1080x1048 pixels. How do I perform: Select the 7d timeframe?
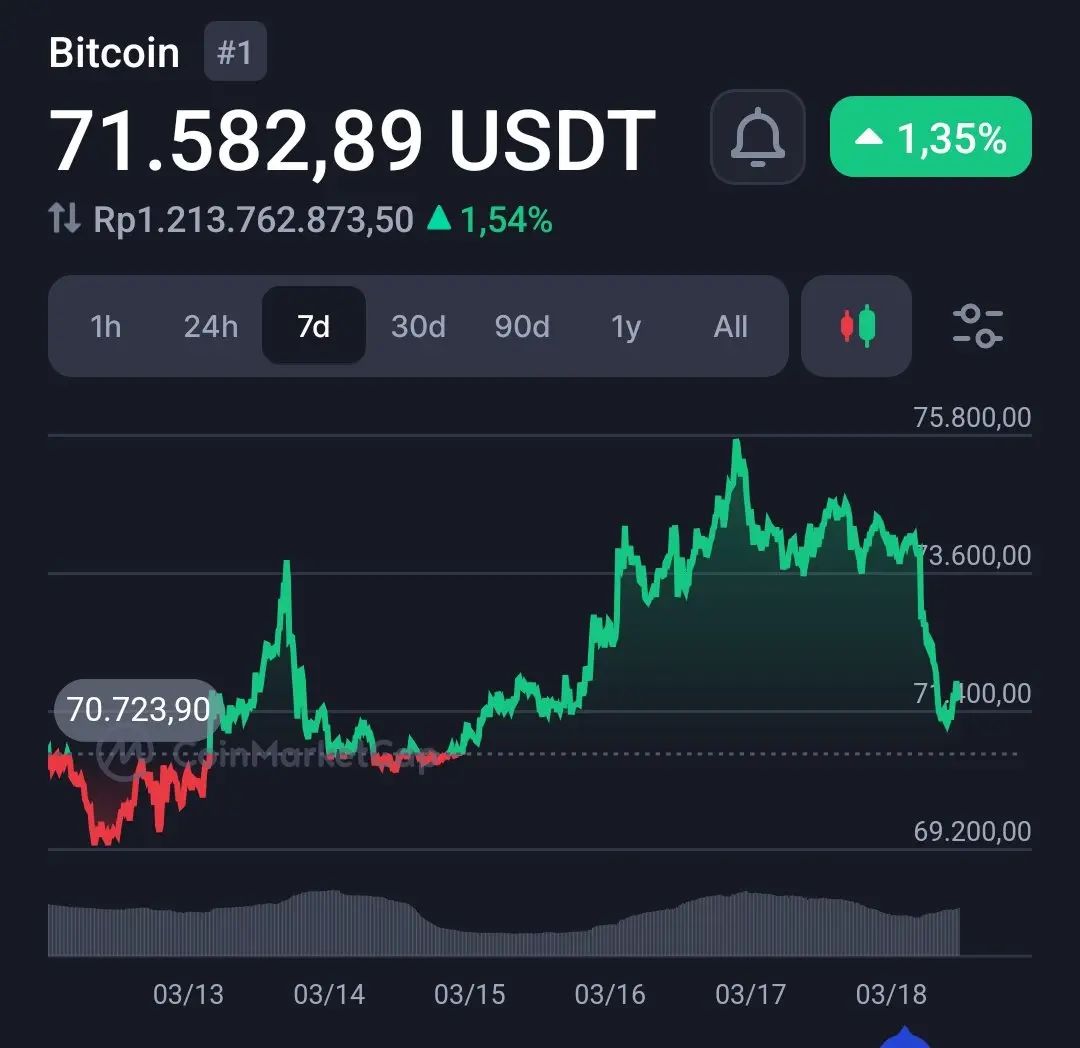pos(314,326)
